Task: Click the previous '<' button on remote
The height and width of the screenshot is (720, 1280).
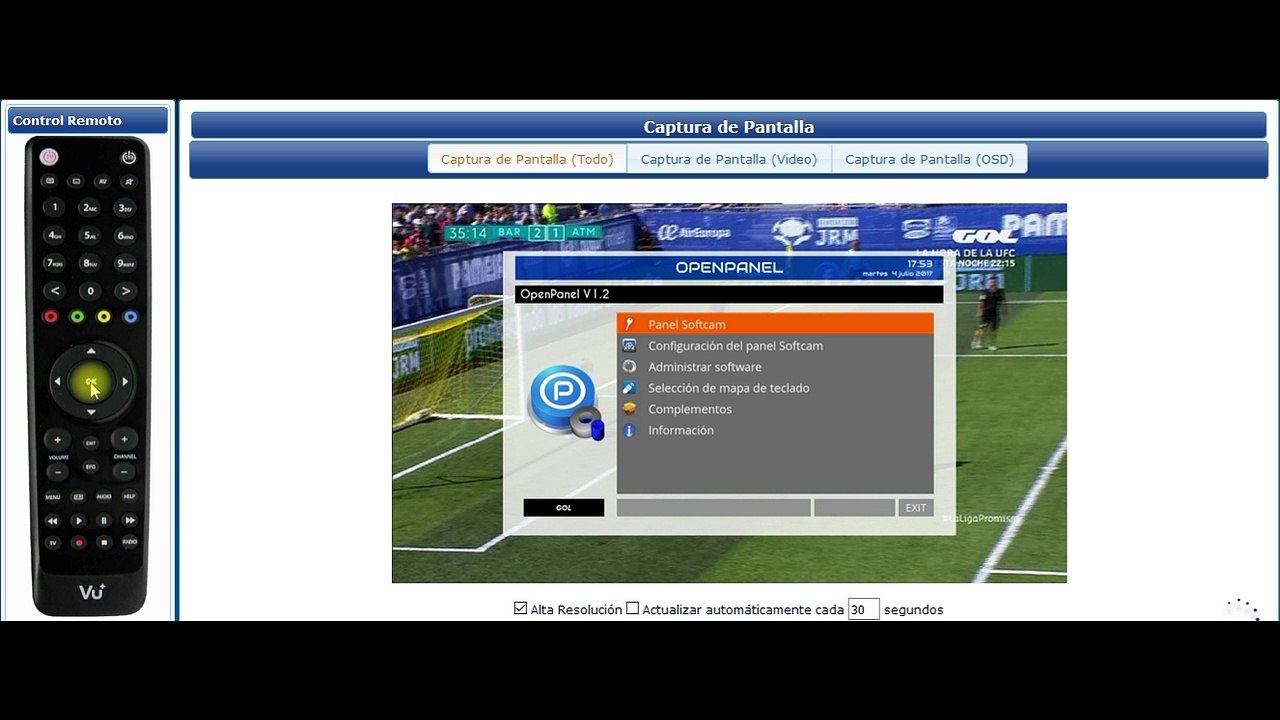Action: (55, 291)
